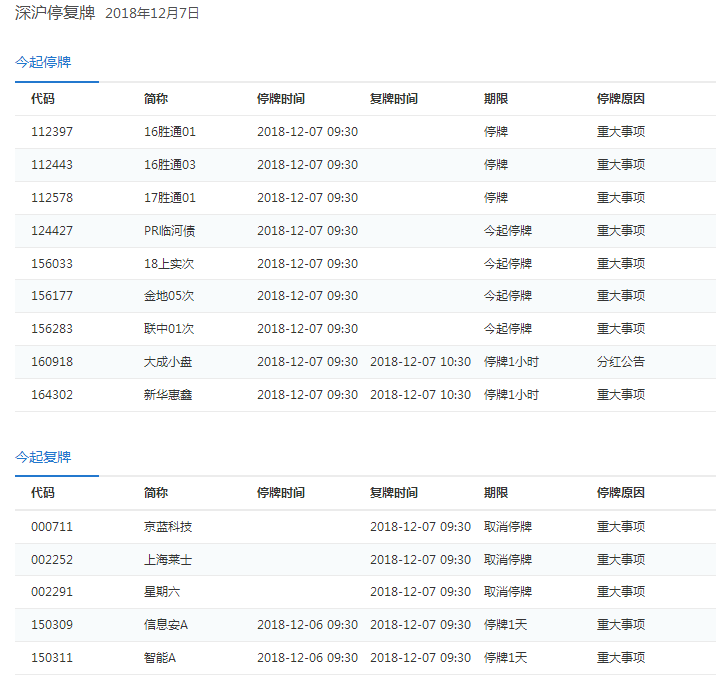Open the 18上实次 entry
Screen dimensions: 716x690
pos(170,264)
